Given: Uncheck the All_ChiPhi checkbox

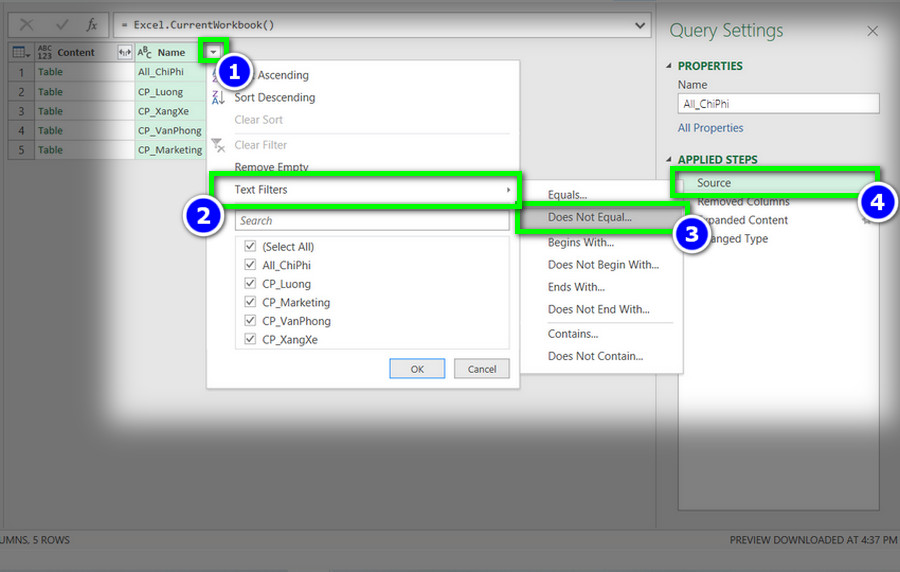Looking at the screenshot, I should tap(250, 264).
